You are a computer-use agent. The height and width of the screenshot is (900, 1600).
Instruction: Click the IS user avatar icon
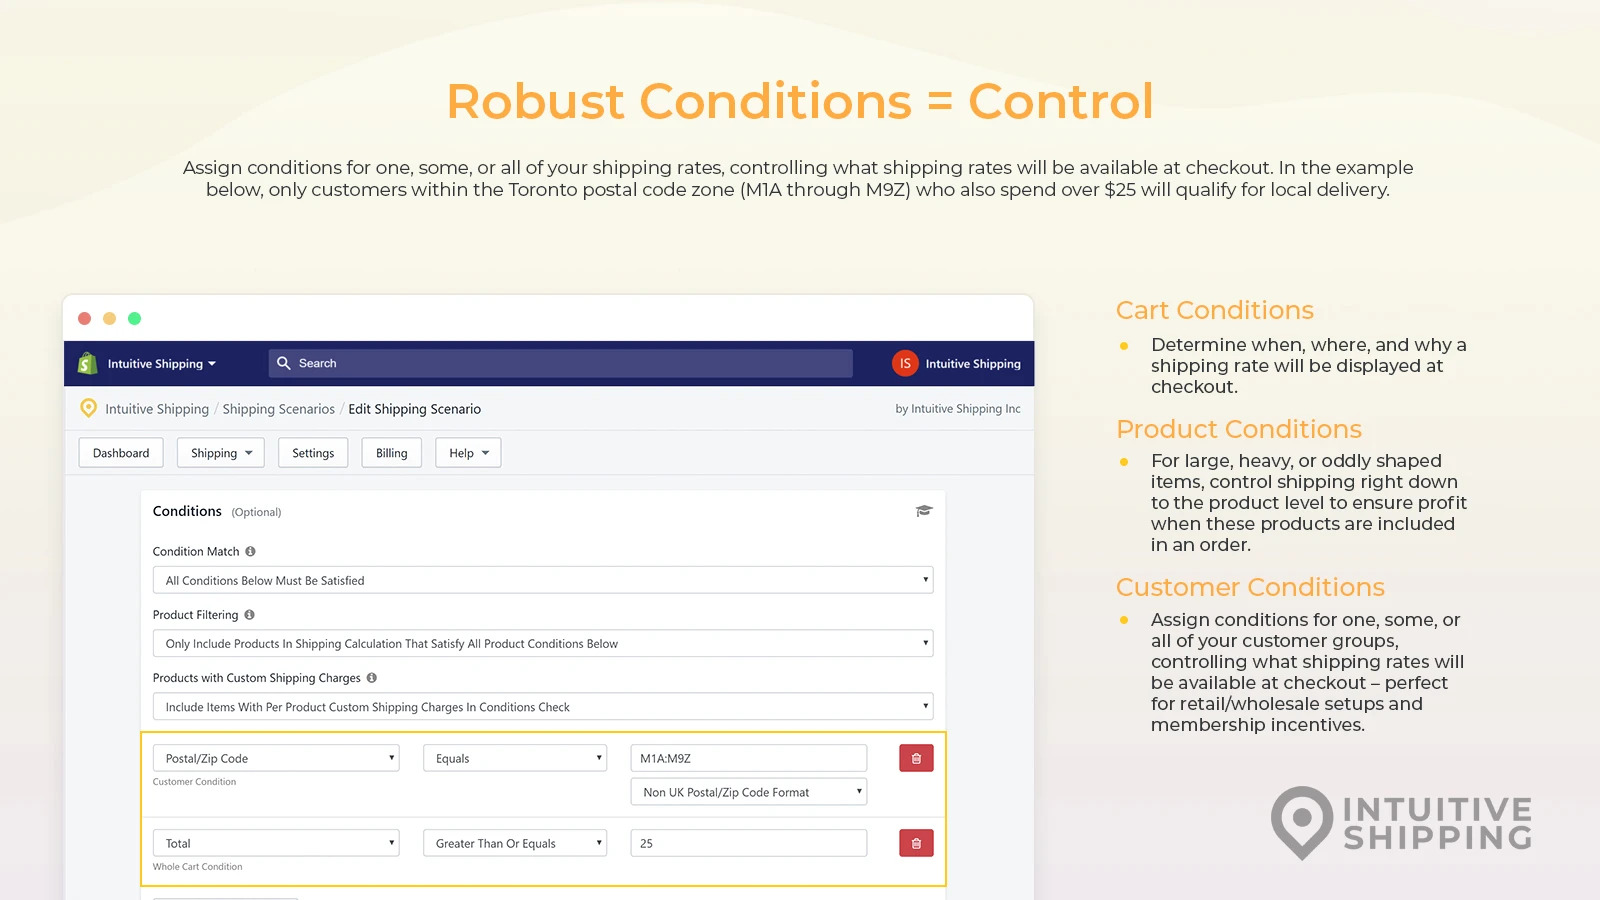tap(905, 364)
